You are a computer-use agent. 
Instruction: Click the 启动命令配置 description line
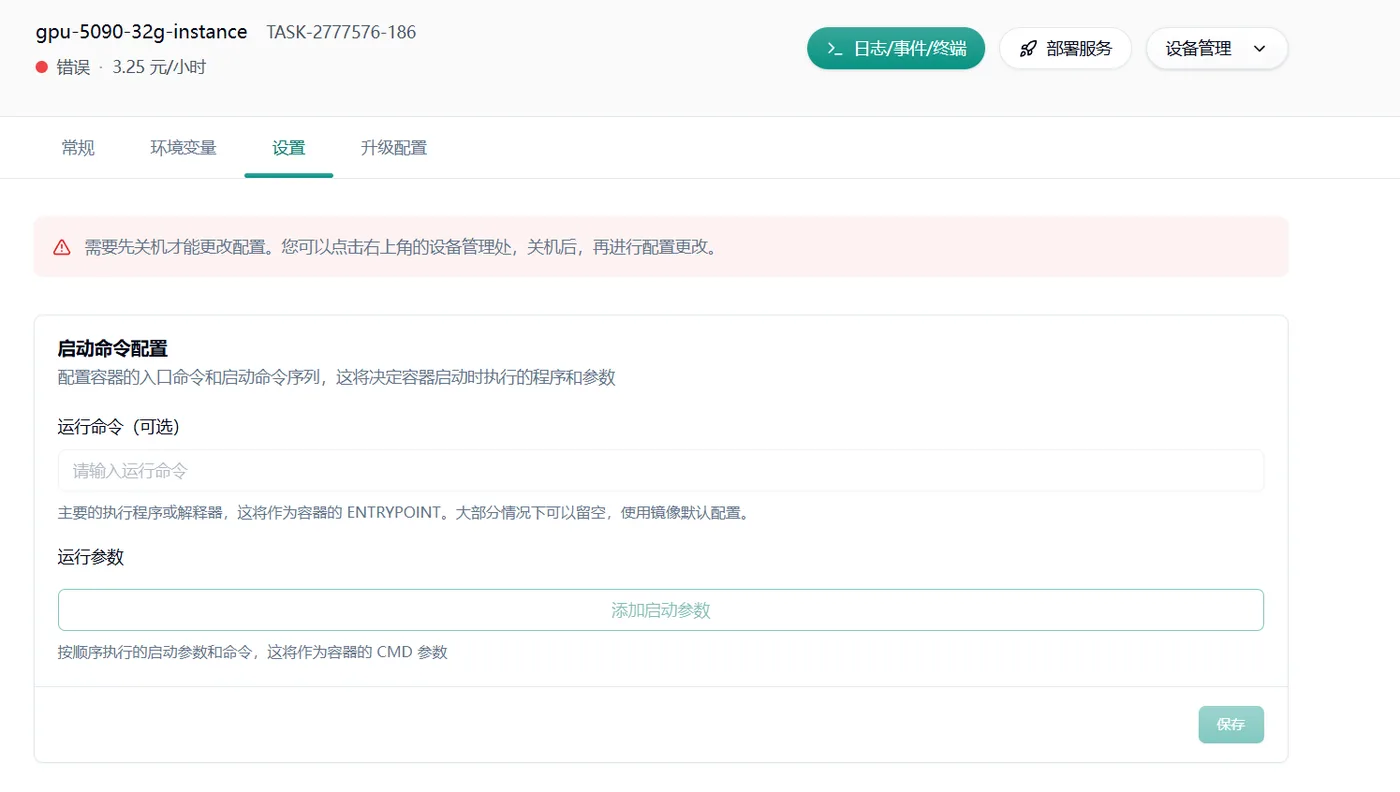pos(337,377)
